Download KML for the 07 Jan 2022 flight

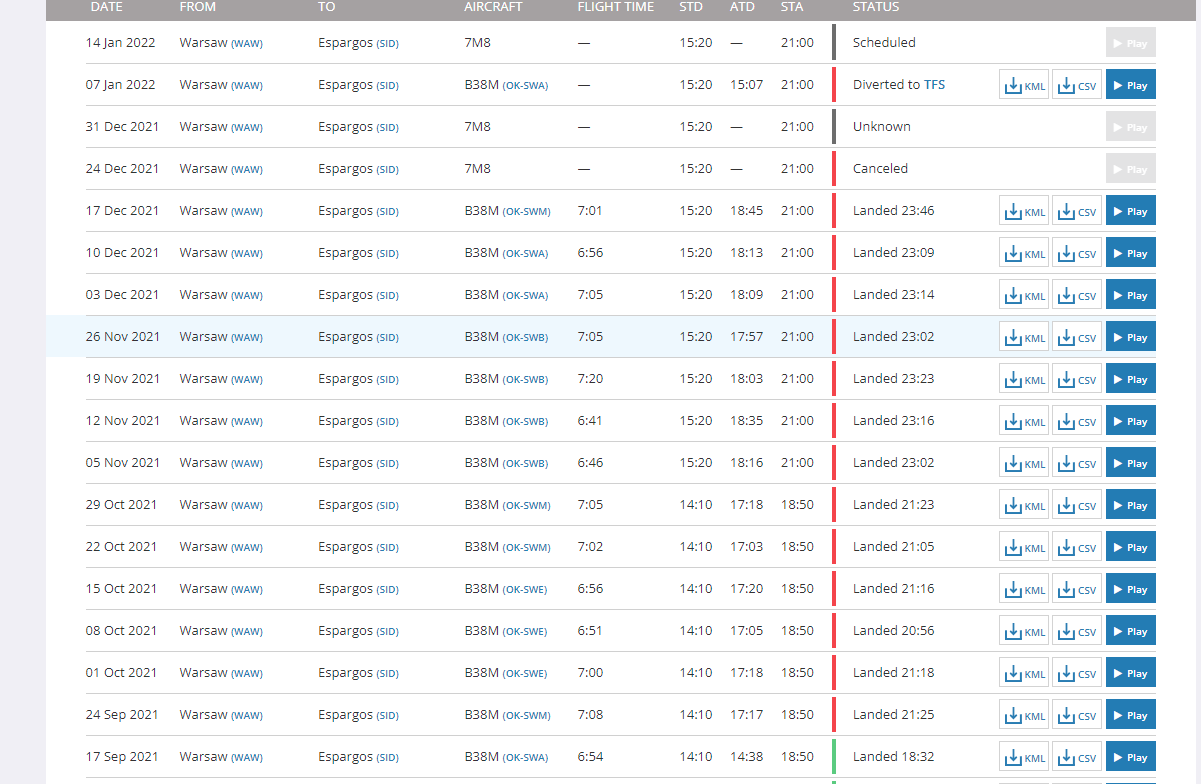click(x=1024, y=85)
